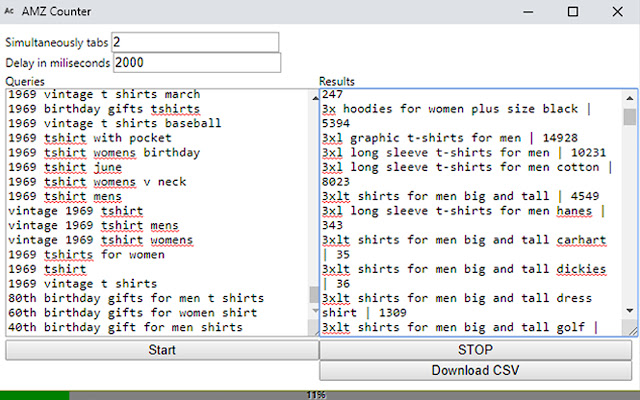Click the Results box resize grip
Screen dimensions: 640x400
click(x=631, y=329)
